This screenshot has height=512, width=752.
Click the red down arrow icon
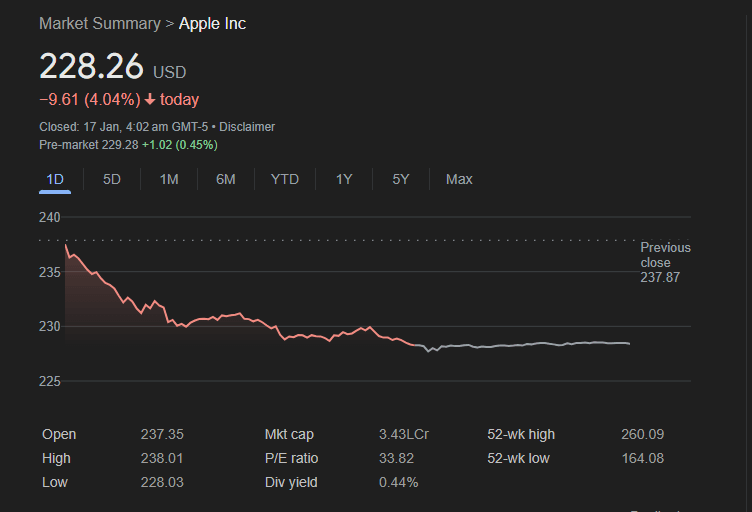[x=150, y=99]
